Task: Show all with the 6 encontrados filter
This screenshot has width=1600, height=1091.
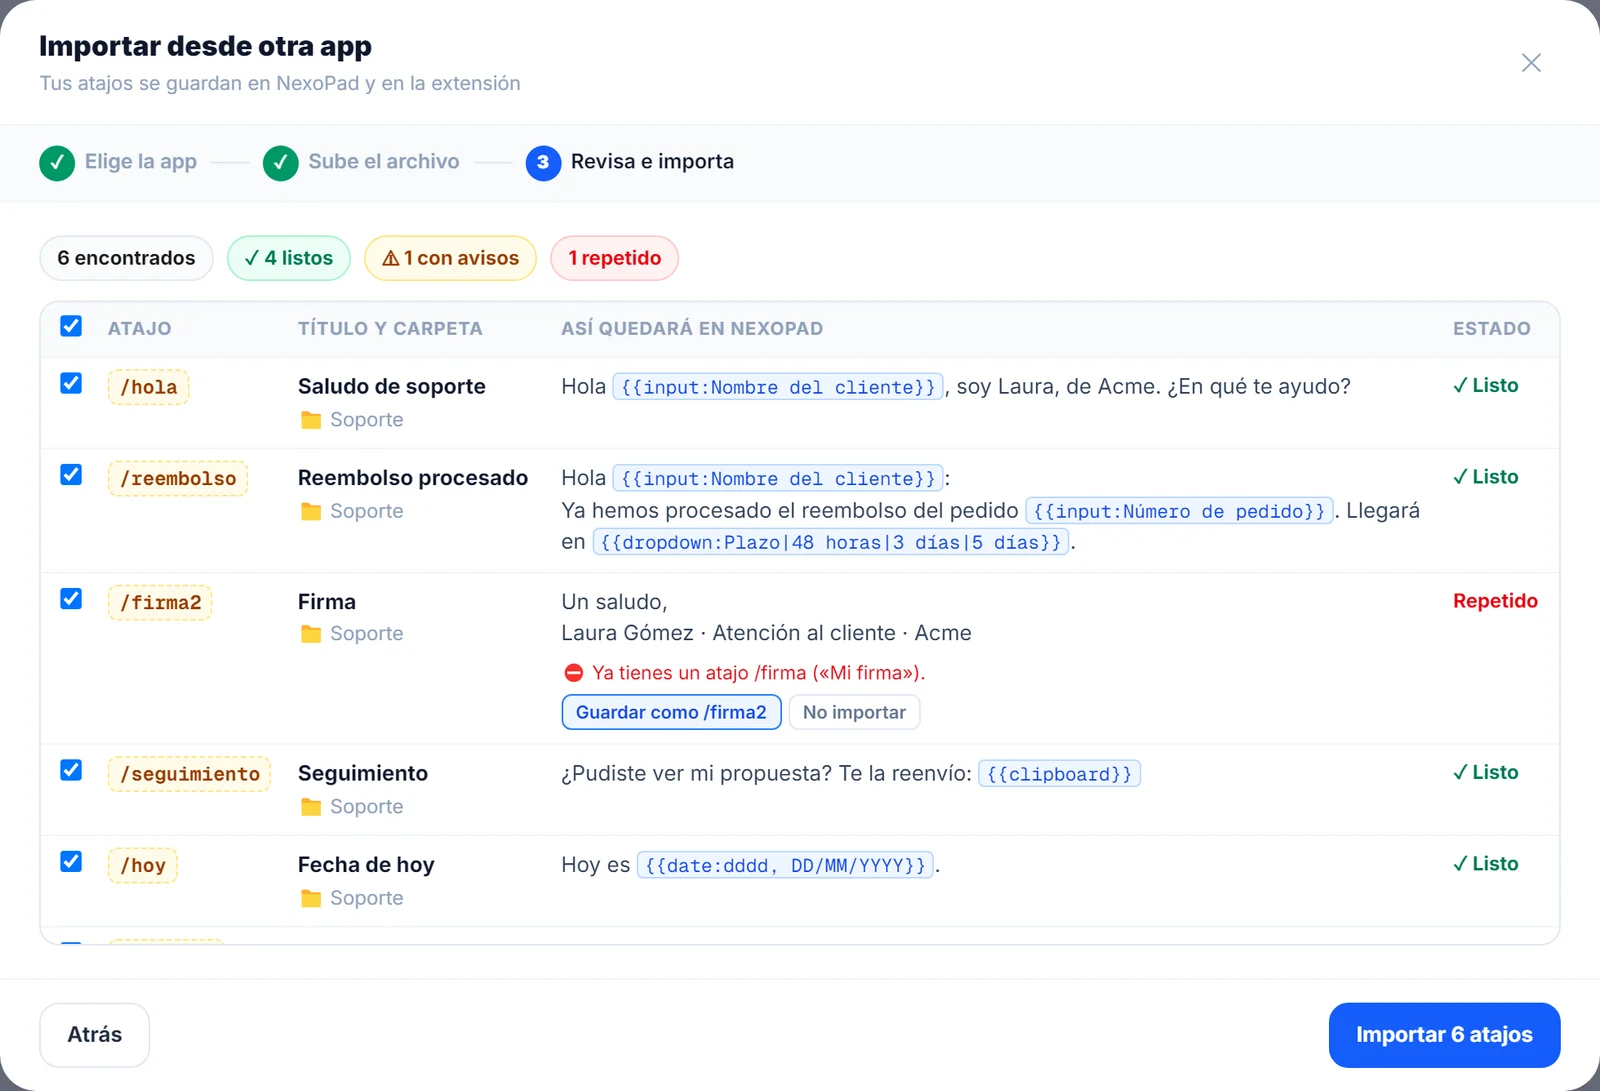Action: (126, 258)
